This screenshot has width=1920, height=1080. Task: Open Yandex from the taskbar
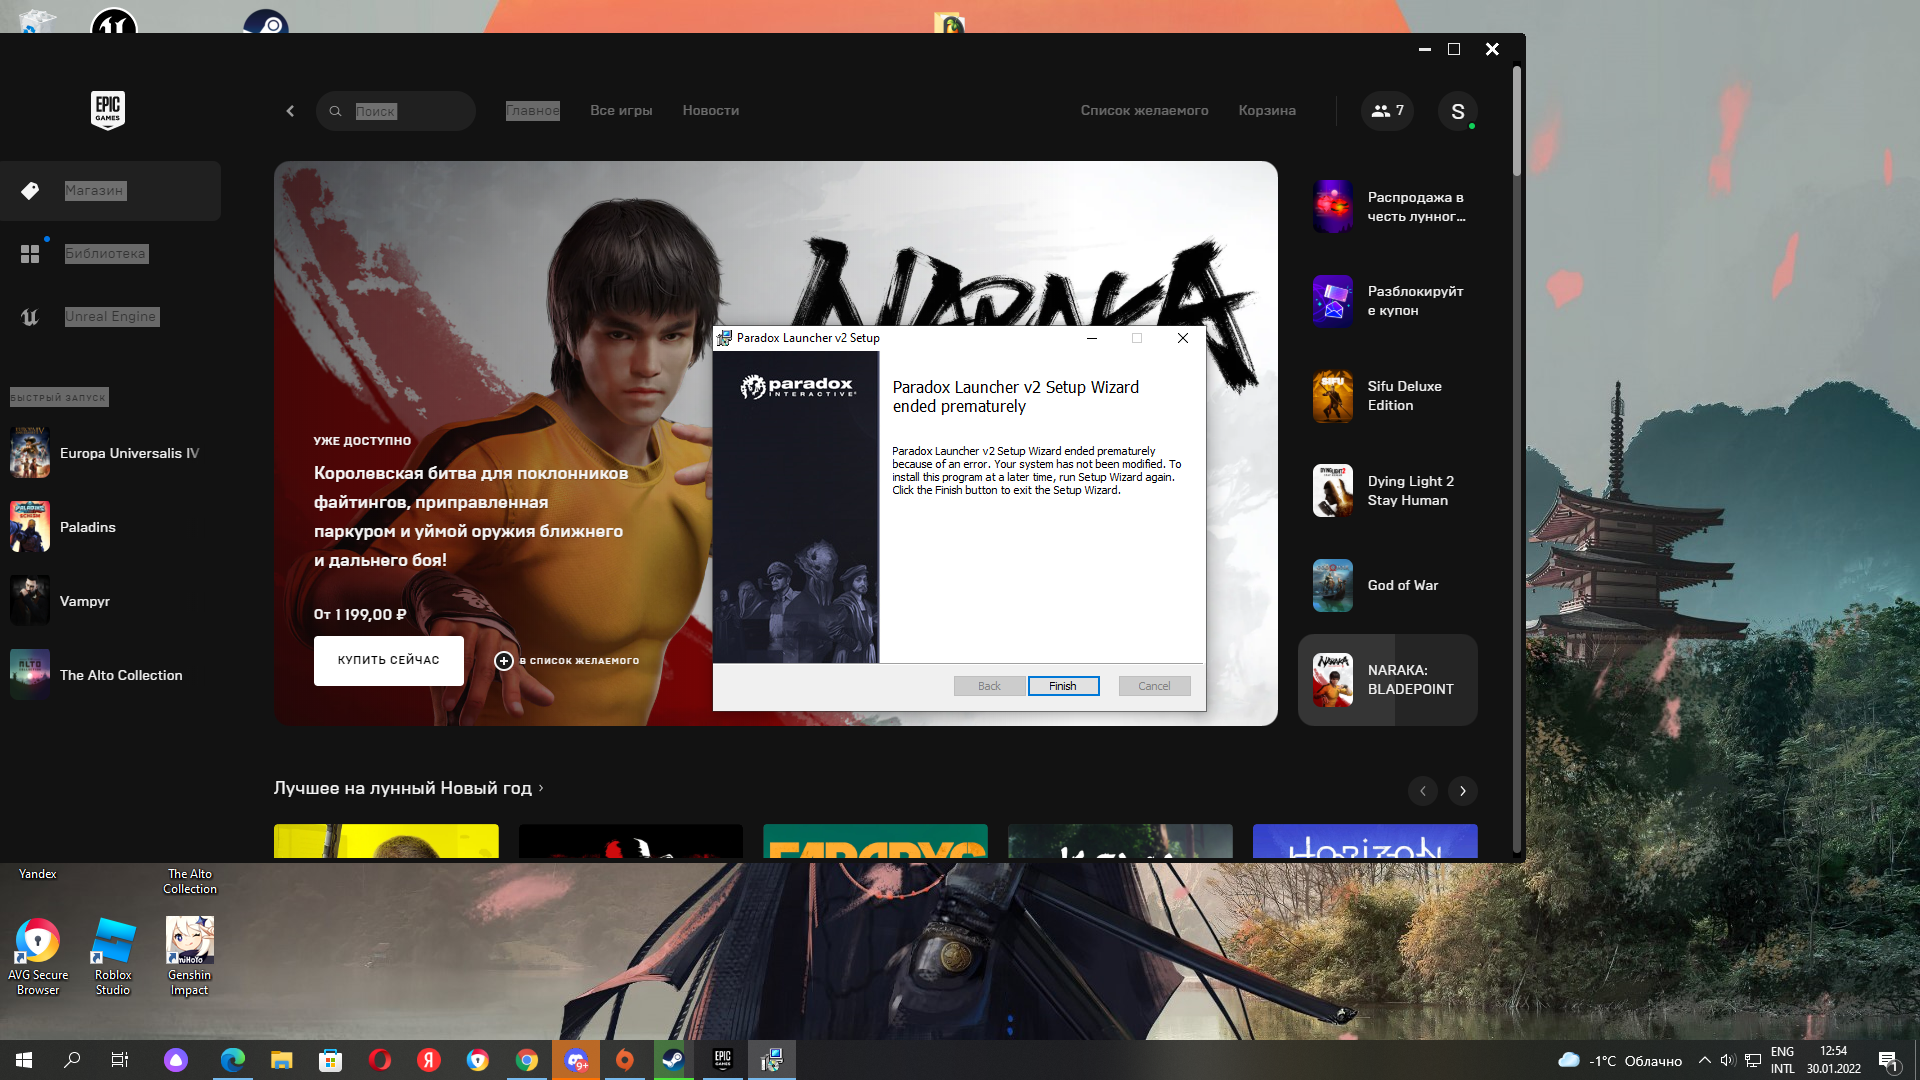click(x=429, y=1060)
